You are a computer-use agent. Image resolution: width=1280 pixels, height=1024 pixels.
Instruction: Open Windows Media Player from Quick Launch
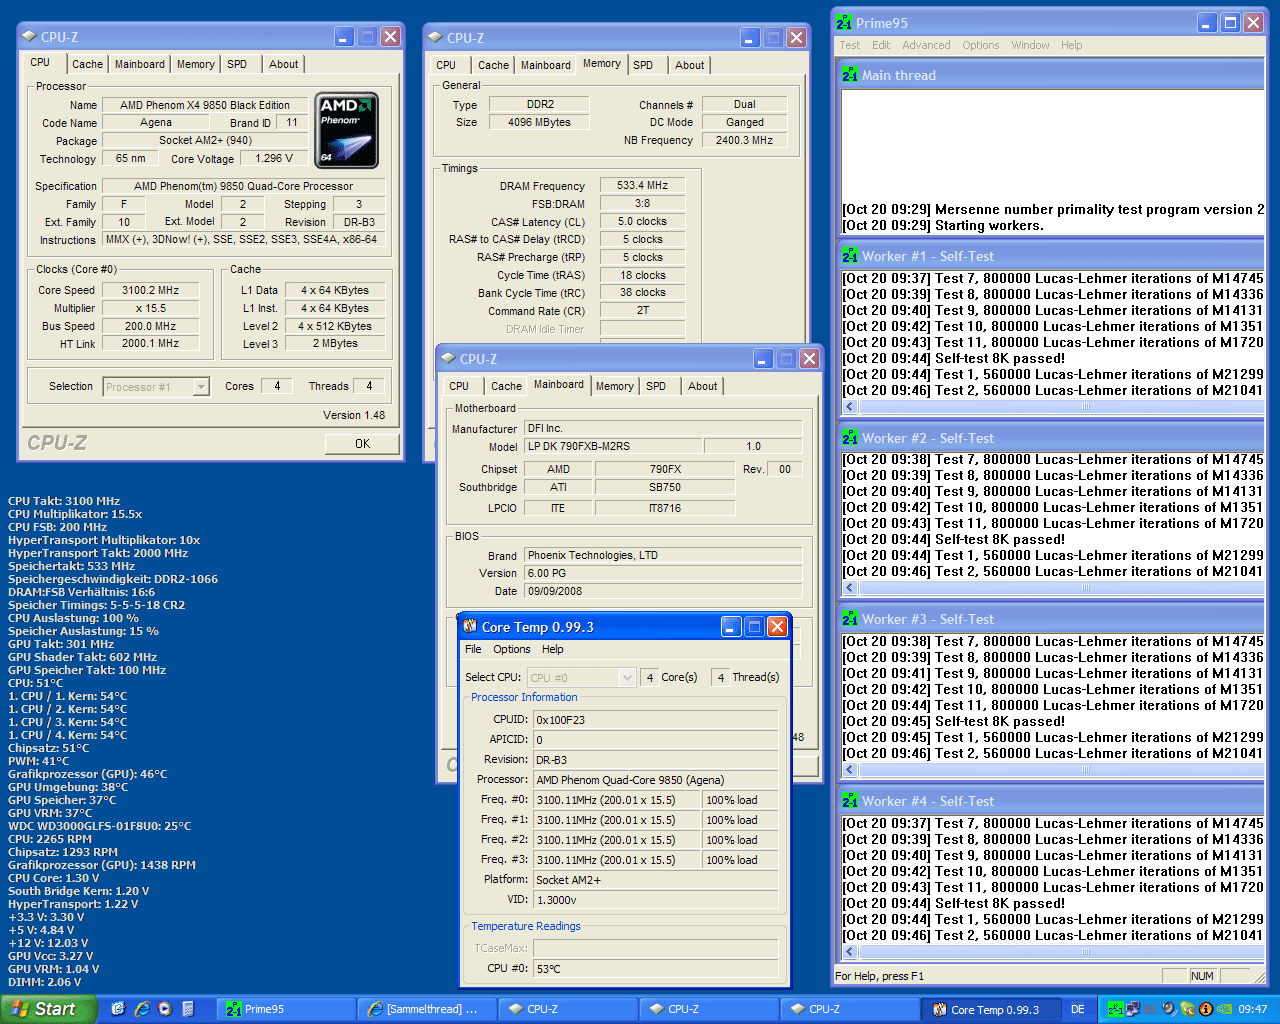click(165, 1009)
